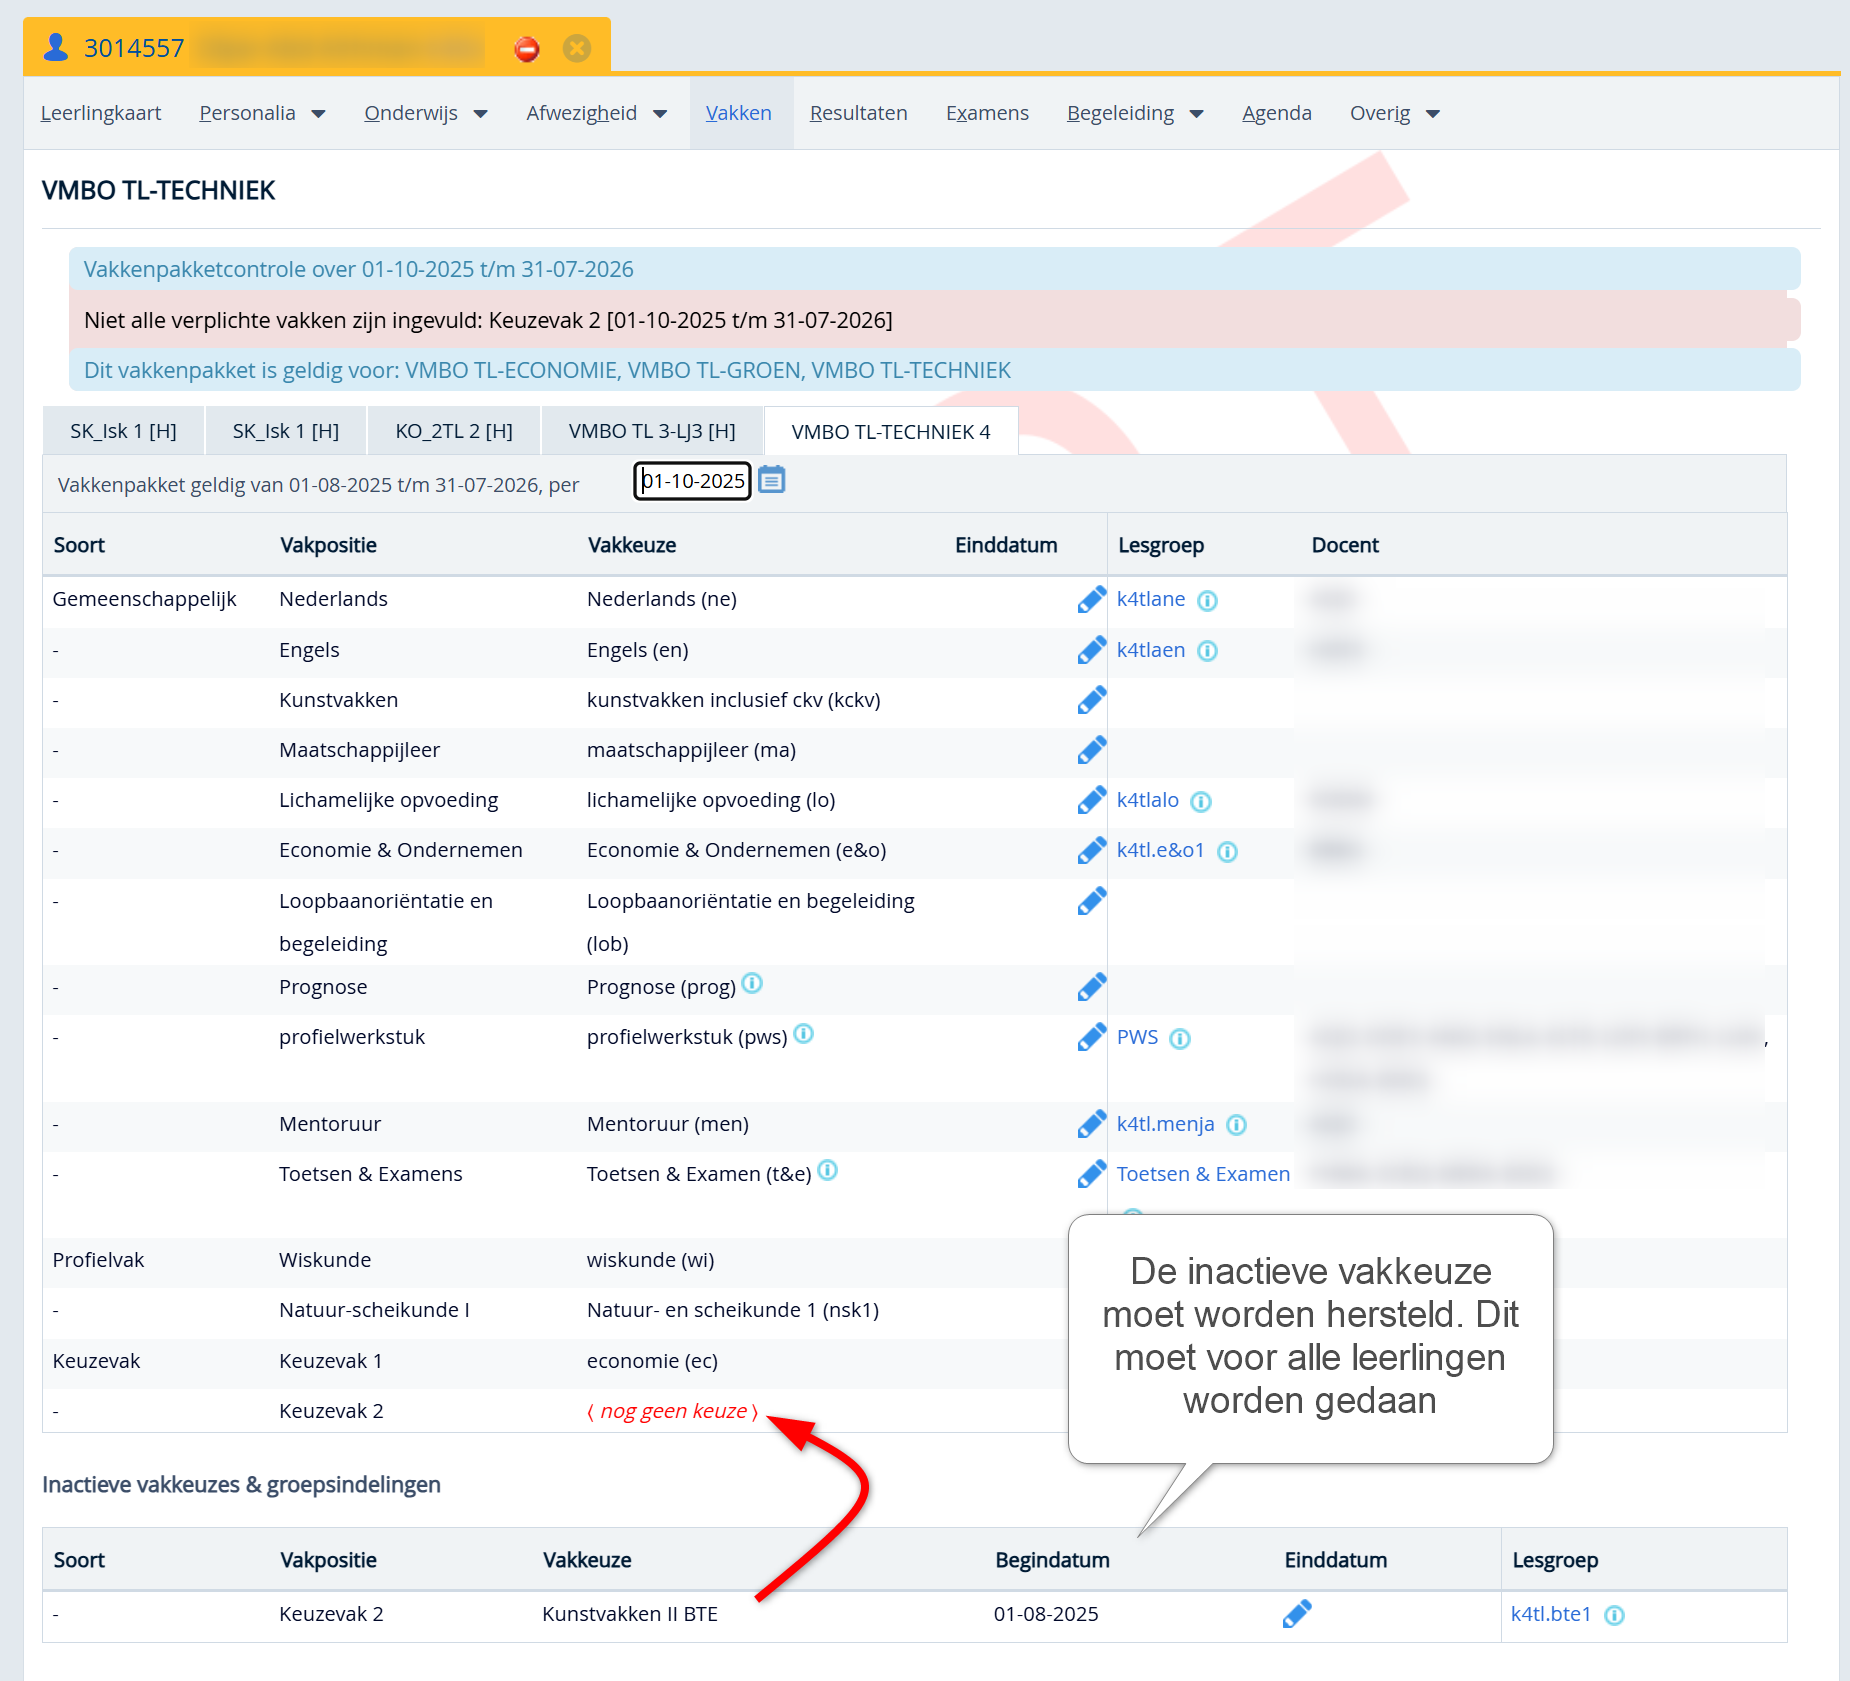Image resolution: width=1850 pixels, height=1681 pixels.
Task: Open info icon next to Prognose (prog)
Action: [753, 984]
